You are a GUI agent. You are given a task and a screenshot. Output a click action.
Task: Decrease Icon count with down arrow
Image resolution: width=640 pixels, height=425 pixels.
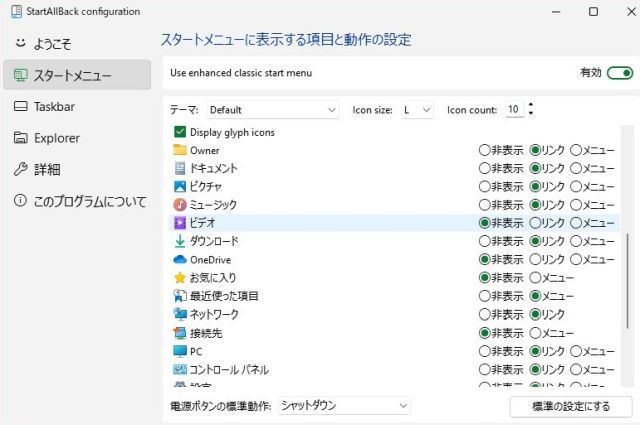pos(531,113)
